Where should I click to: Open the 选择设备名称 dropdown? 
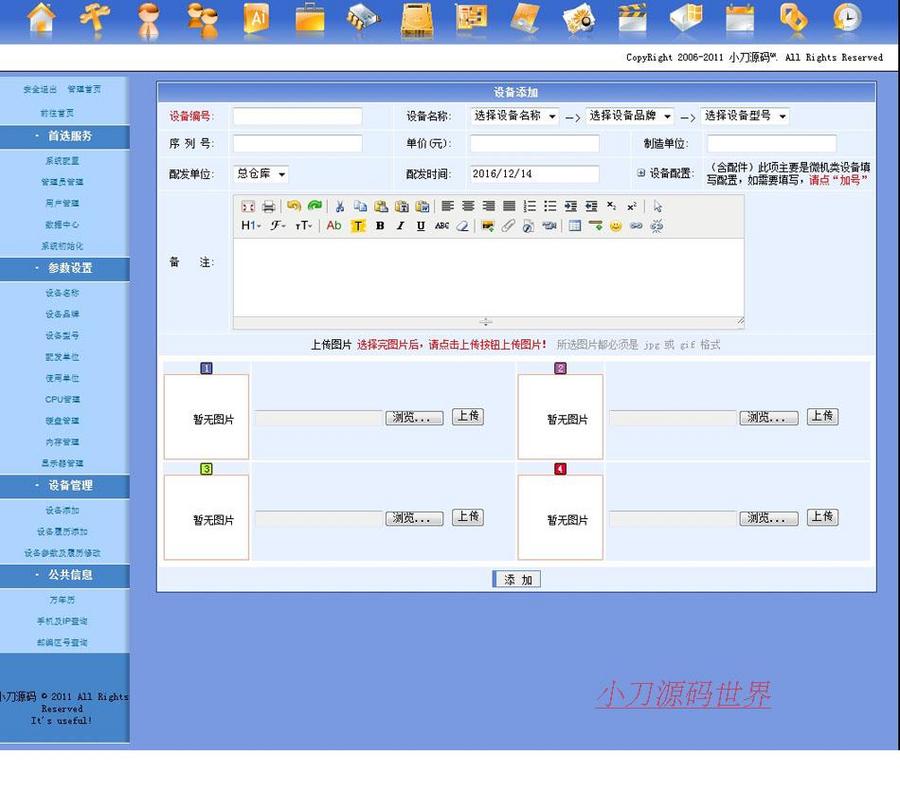click(514, 115)
